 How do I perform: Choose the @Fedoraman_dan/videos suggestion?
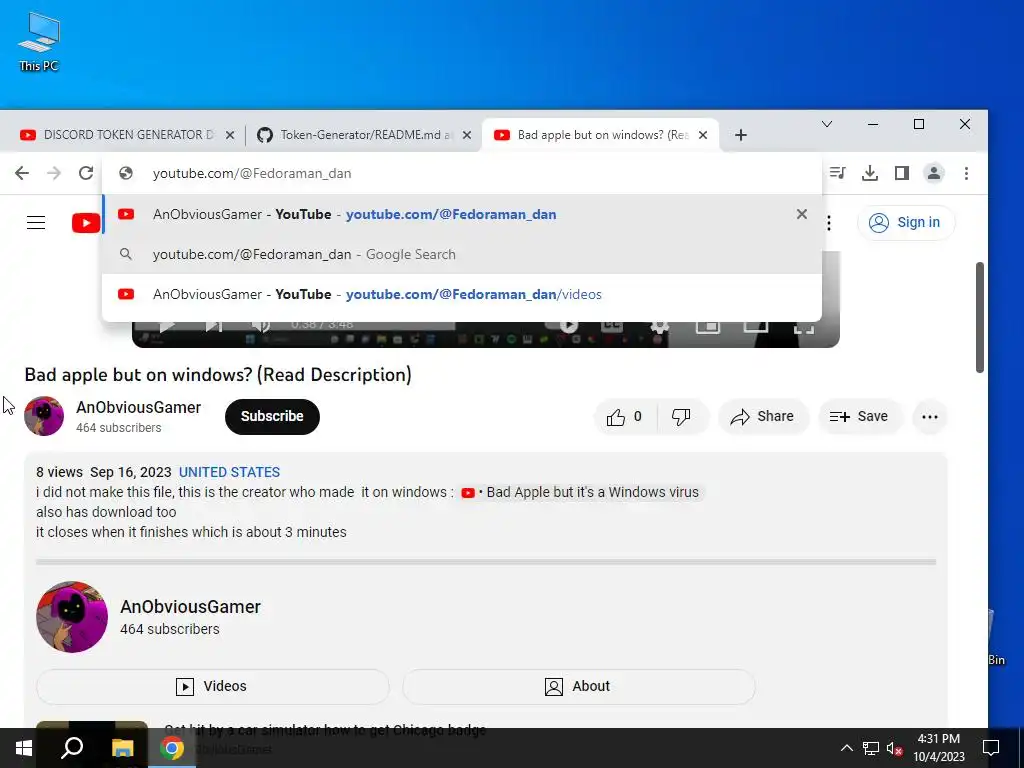click(x=462, y=294)
